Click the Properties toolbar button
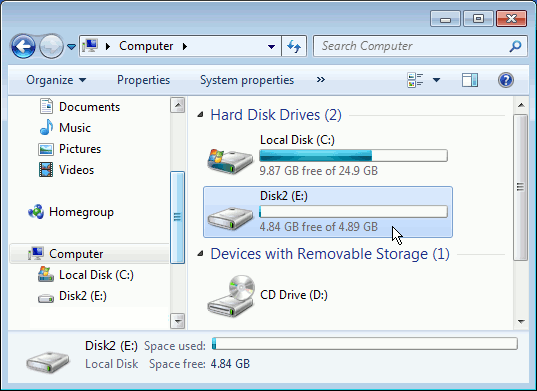The height and width of the screenshot is (391, 537). [x=143, y=80]
